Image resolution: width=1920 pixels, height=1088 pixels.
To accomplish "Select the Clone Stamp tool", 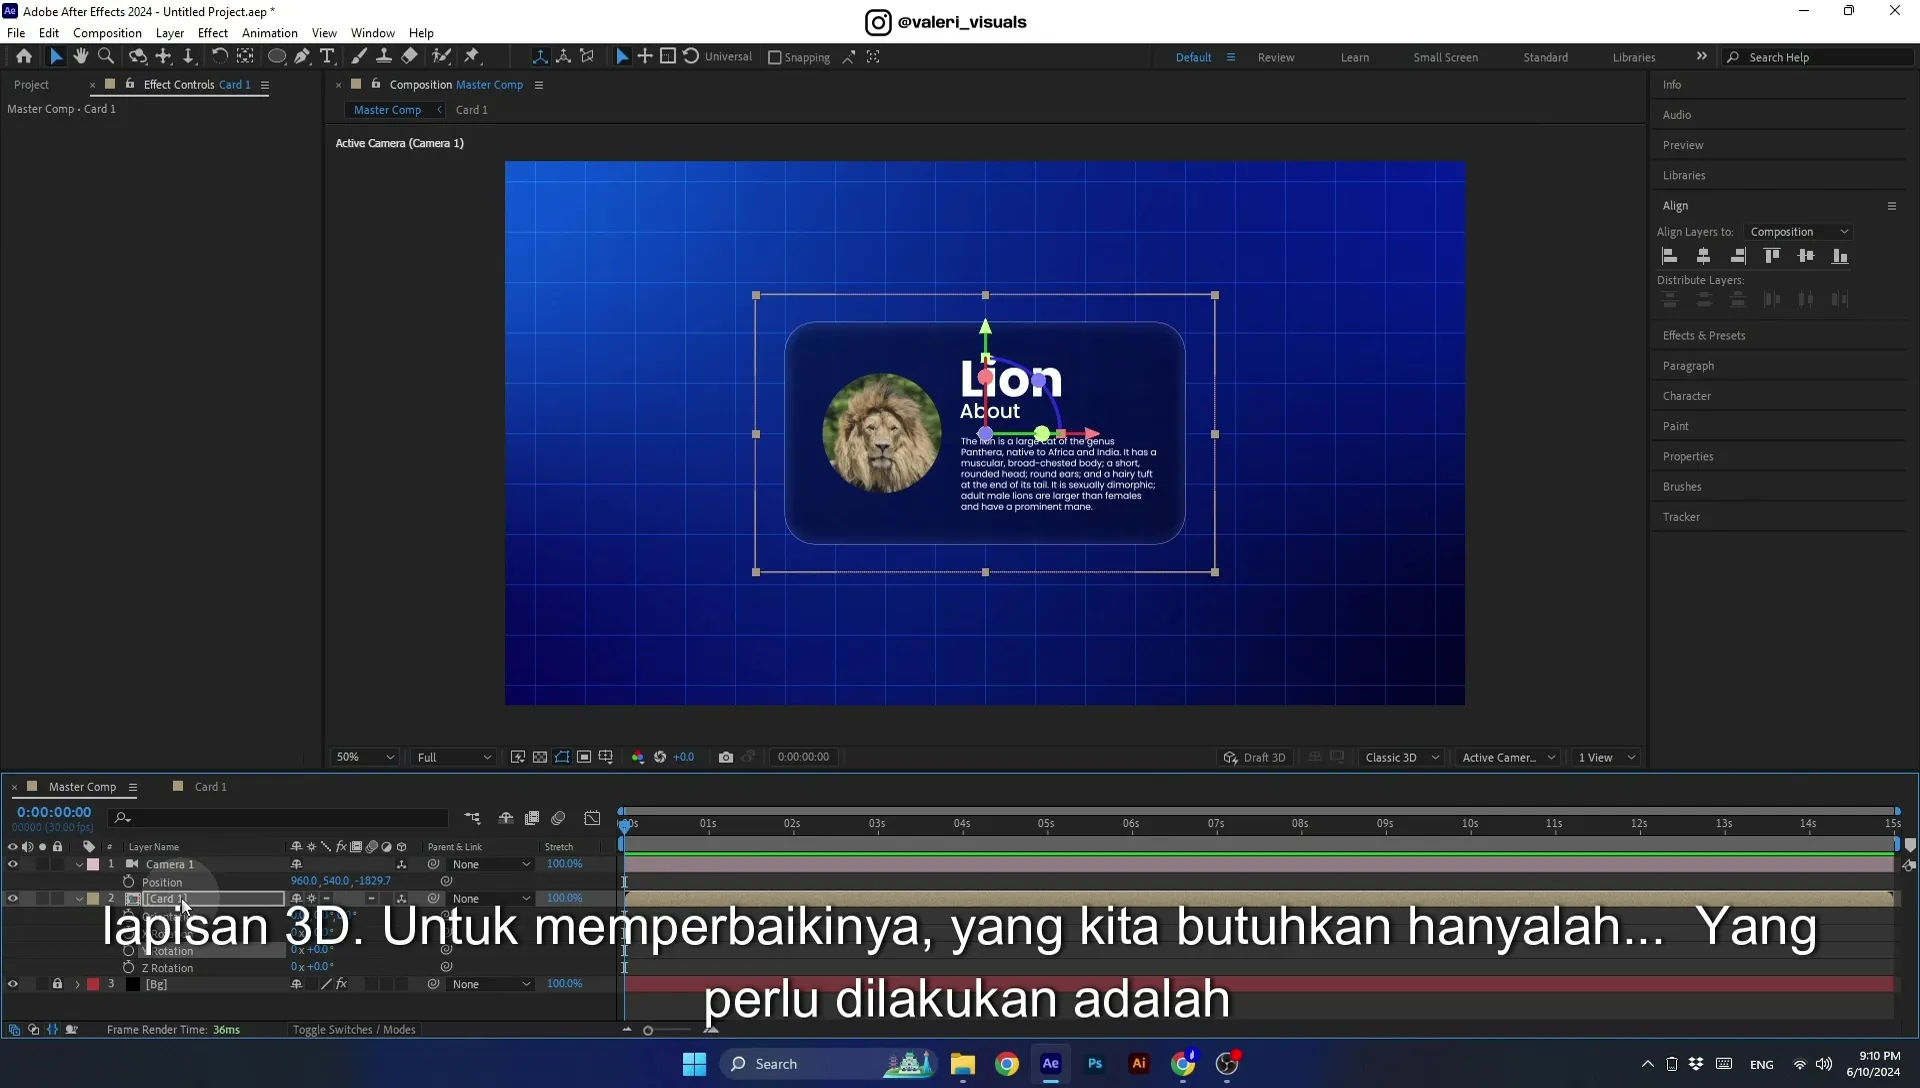I will 384,57.
